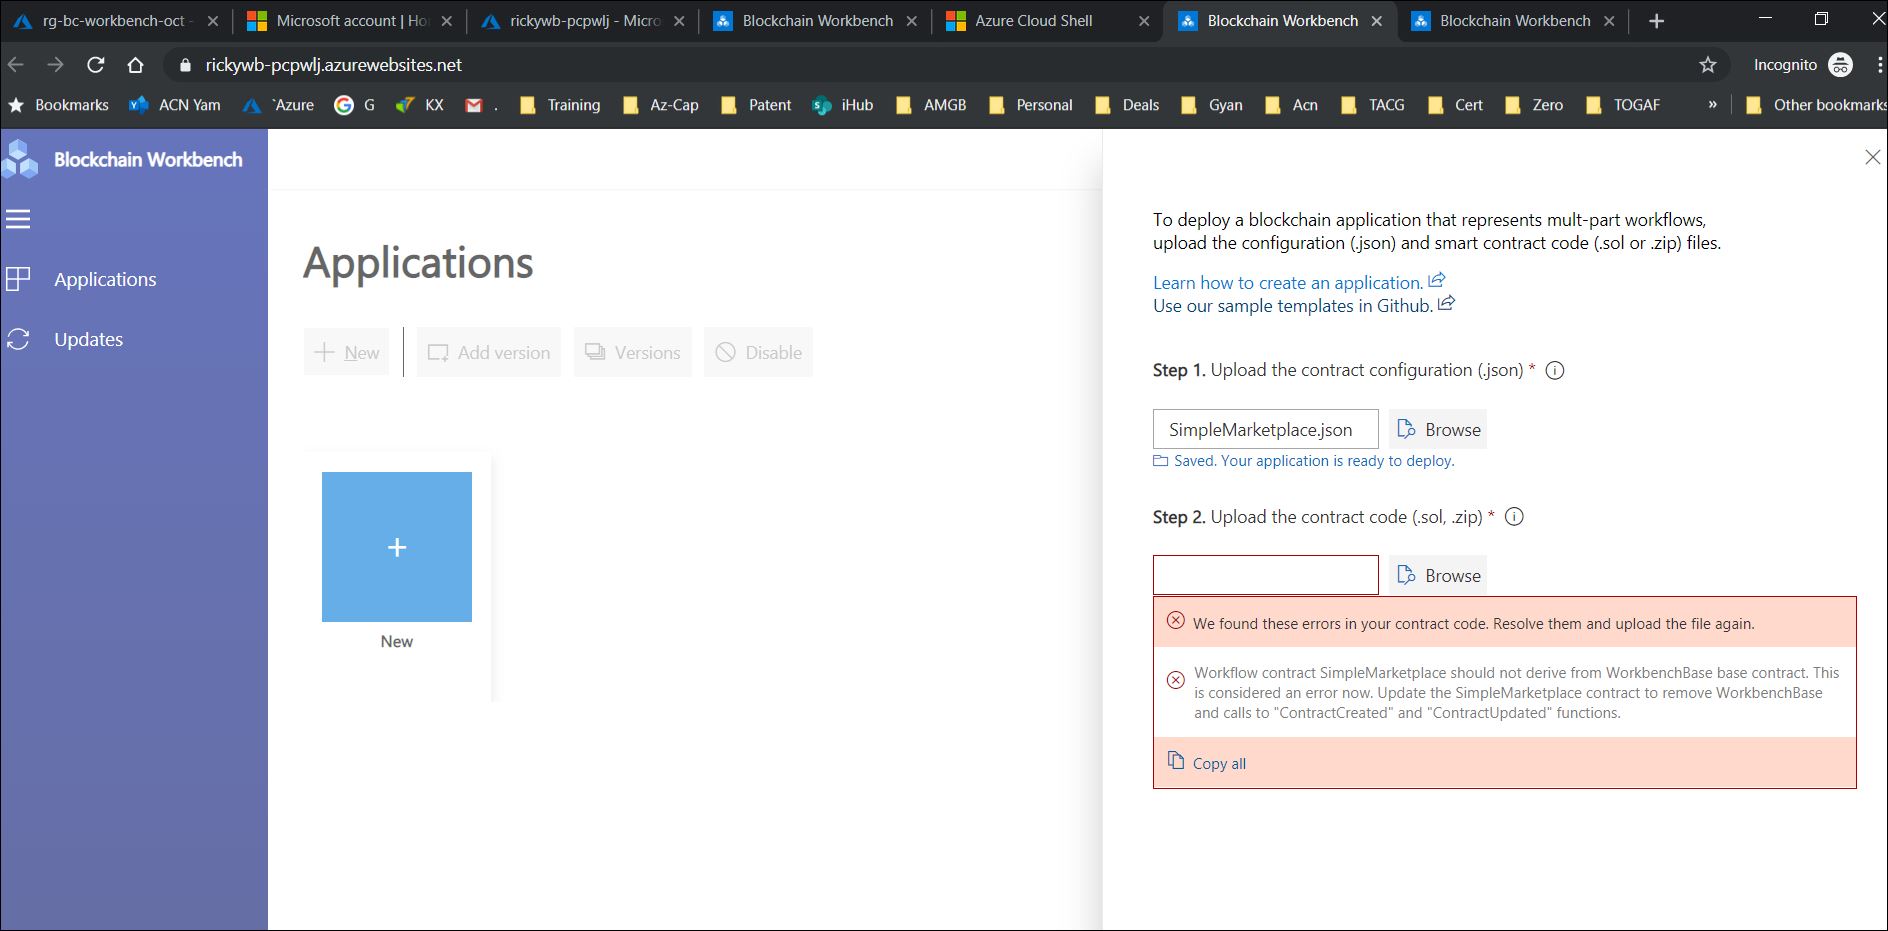This screenshot has height=931, width=1888.
Task: Click Browse to upload contract code
Action: (x=1437, y=575)
